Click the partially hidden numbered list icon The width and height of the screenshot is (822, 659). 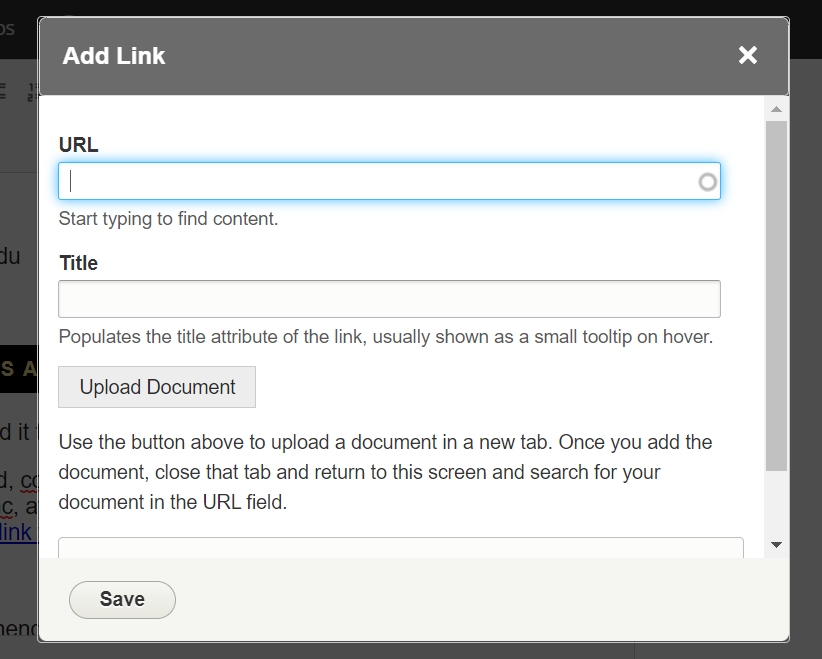pyautogui.click(x=31, y=92)
